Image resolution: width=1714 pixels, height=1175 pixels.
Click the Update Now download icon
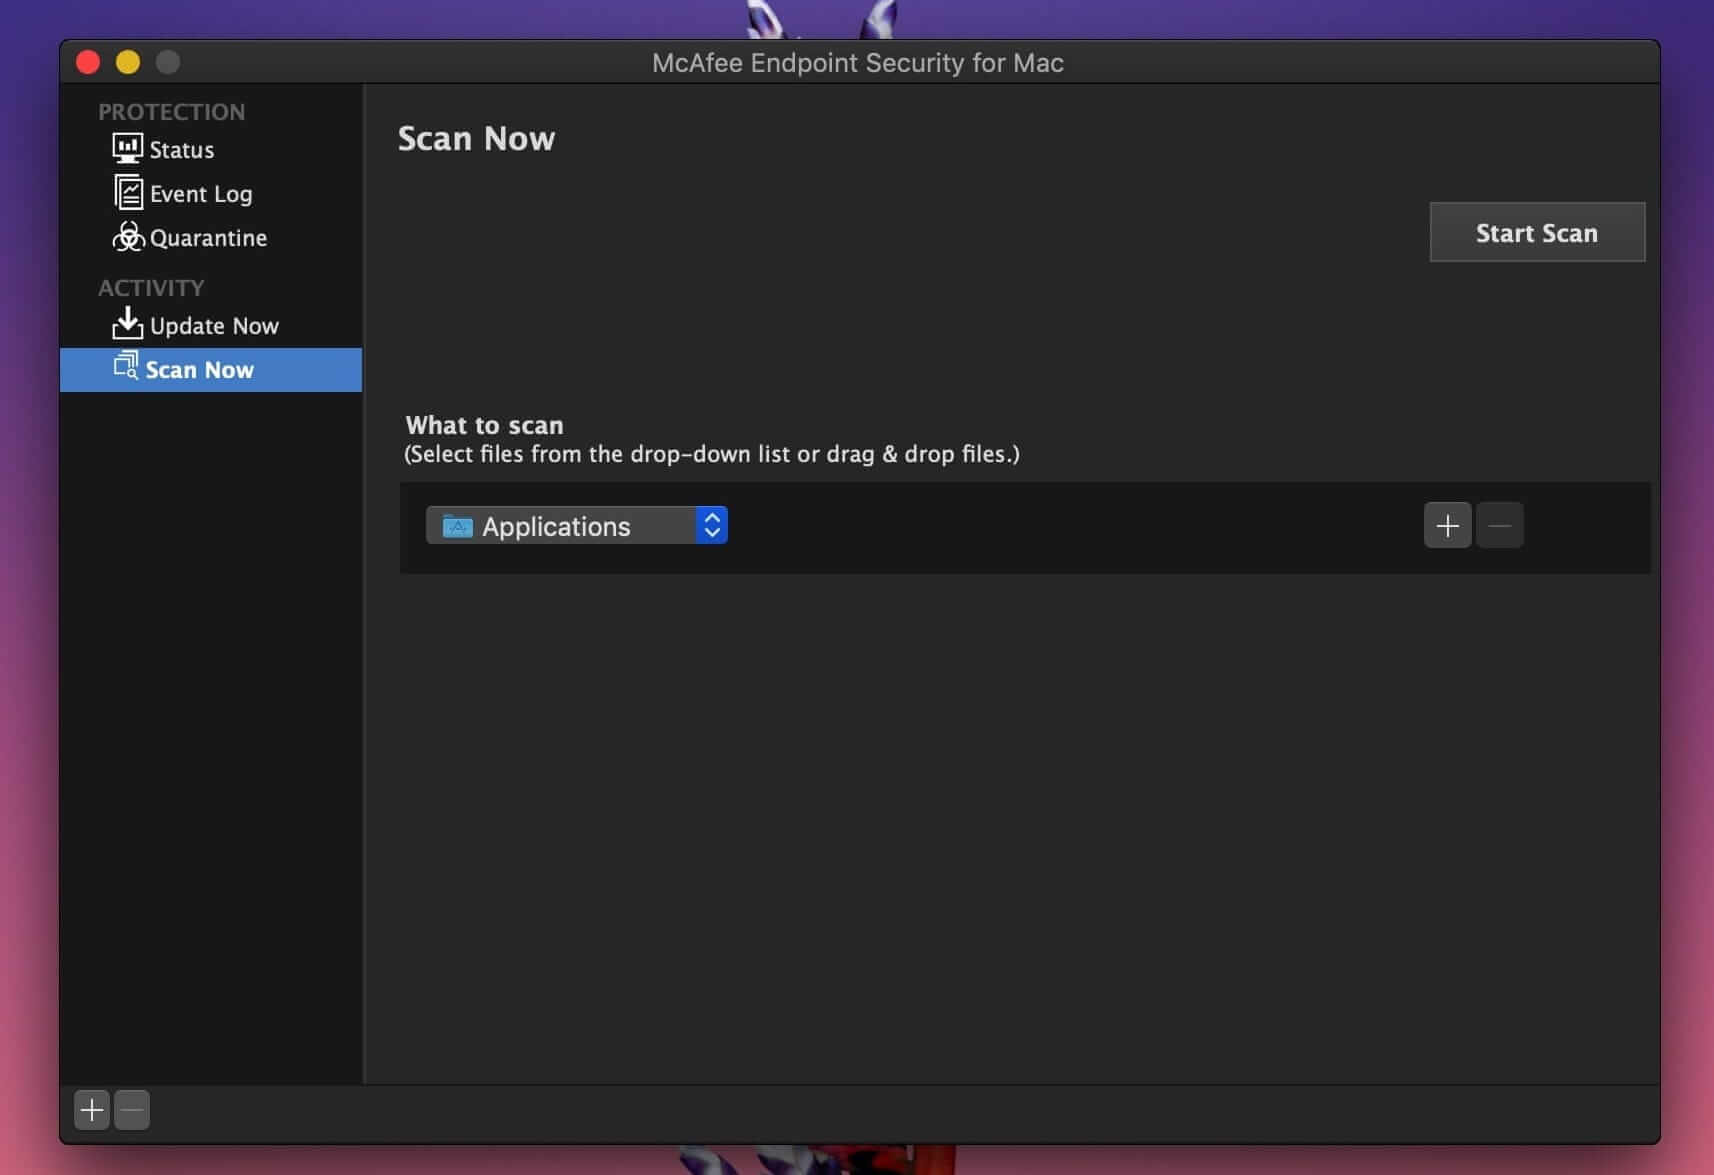127,323
